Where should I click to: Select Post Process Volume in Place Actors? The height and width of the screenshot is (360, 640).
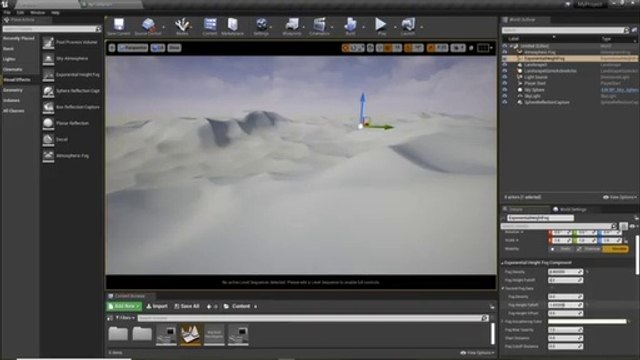[71, 42]
